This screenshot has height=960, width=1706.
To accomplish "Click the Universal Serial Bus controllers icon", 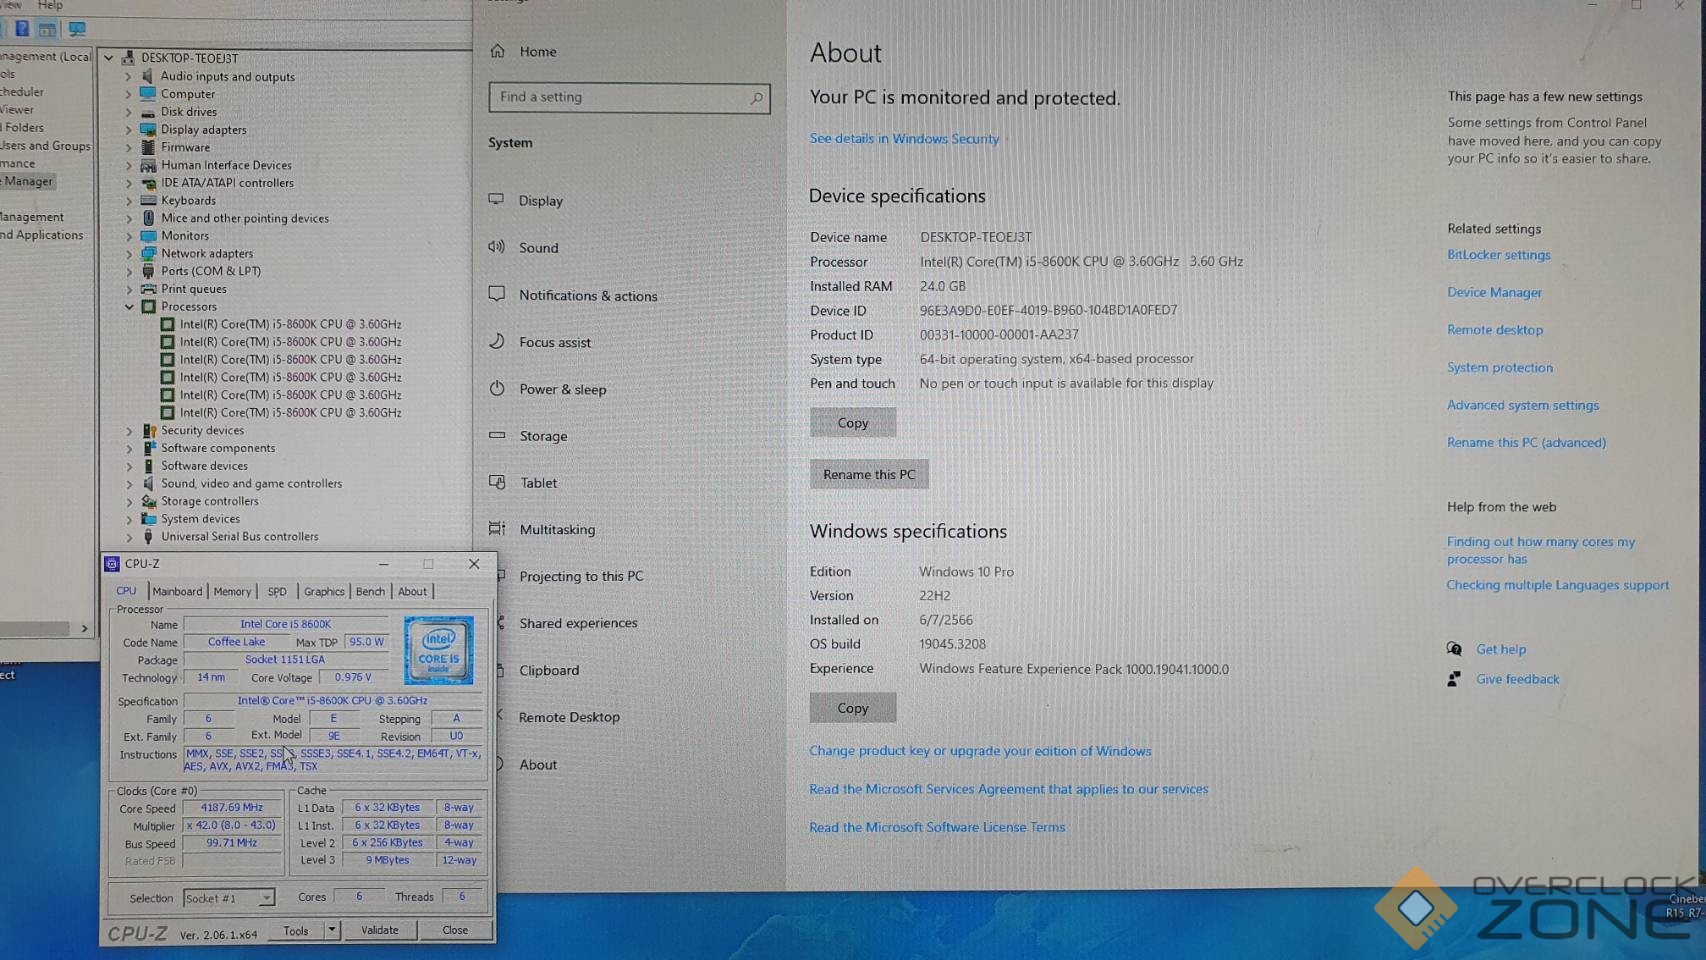I will point(148,536).
